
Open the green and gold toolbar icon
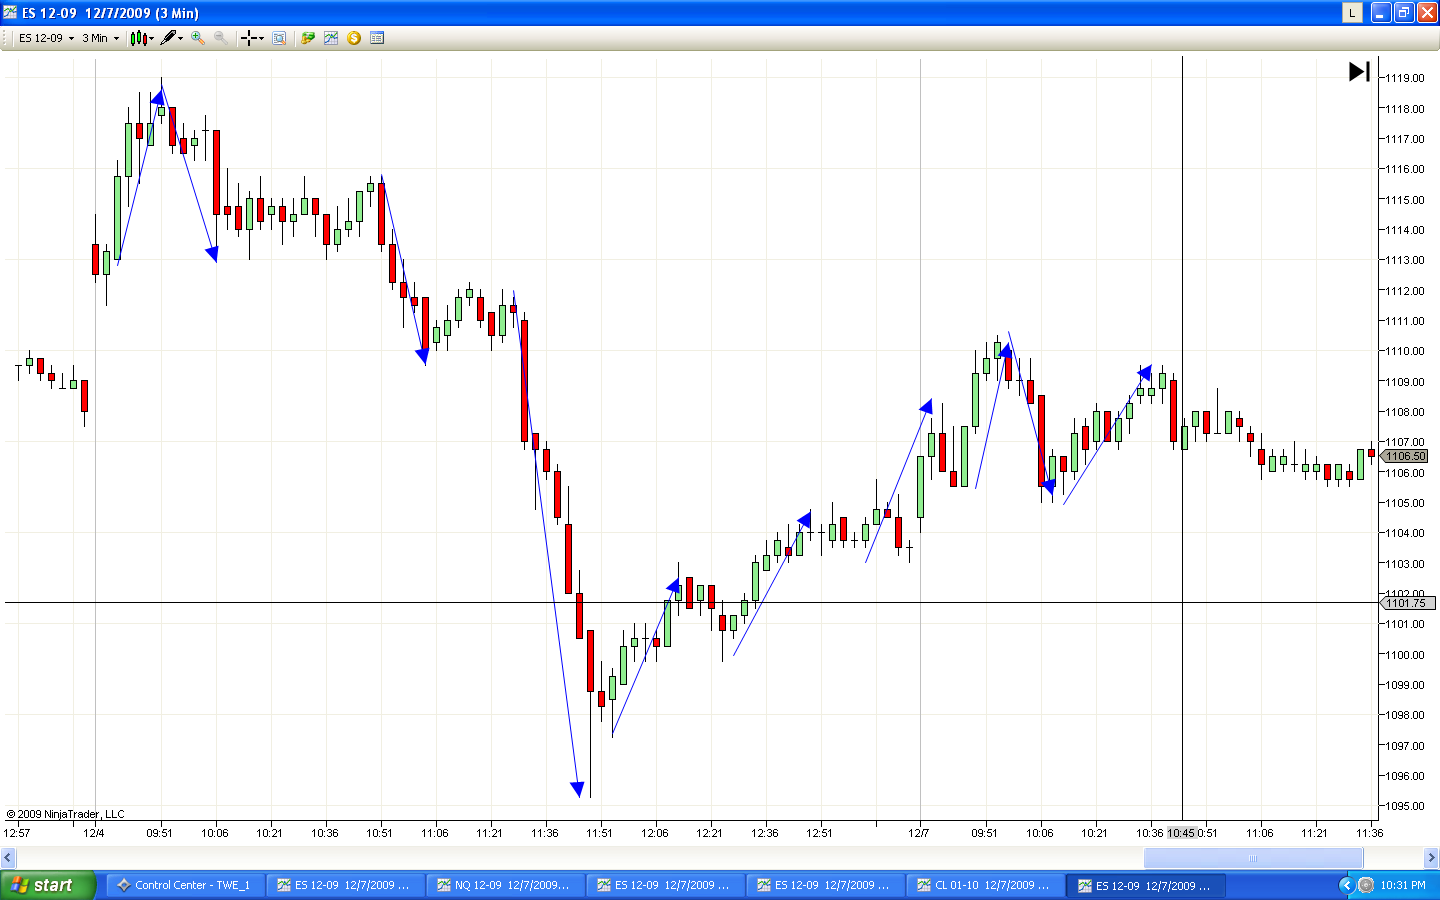tap(308, 38)
